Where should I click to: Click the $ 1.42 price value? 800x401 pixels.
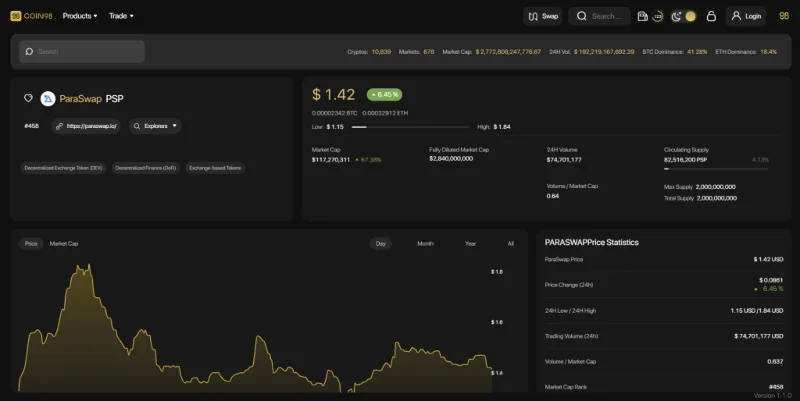click(333, 94)
